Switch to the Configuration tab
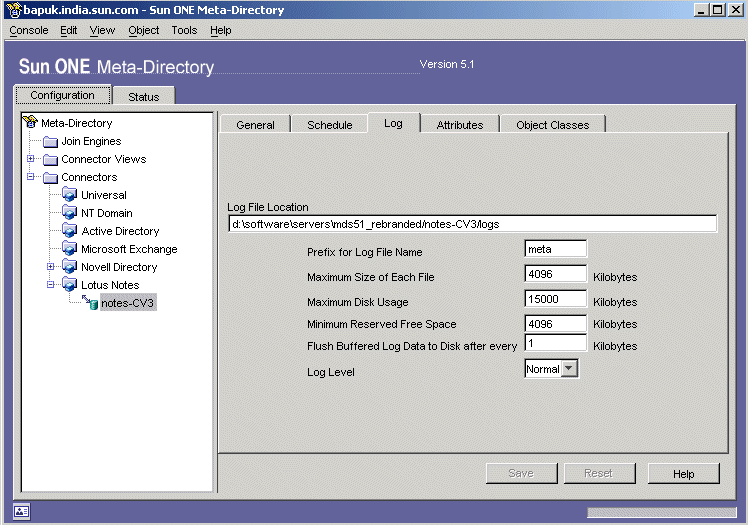The width and height of the screenshot is (748, 525). 62,95
